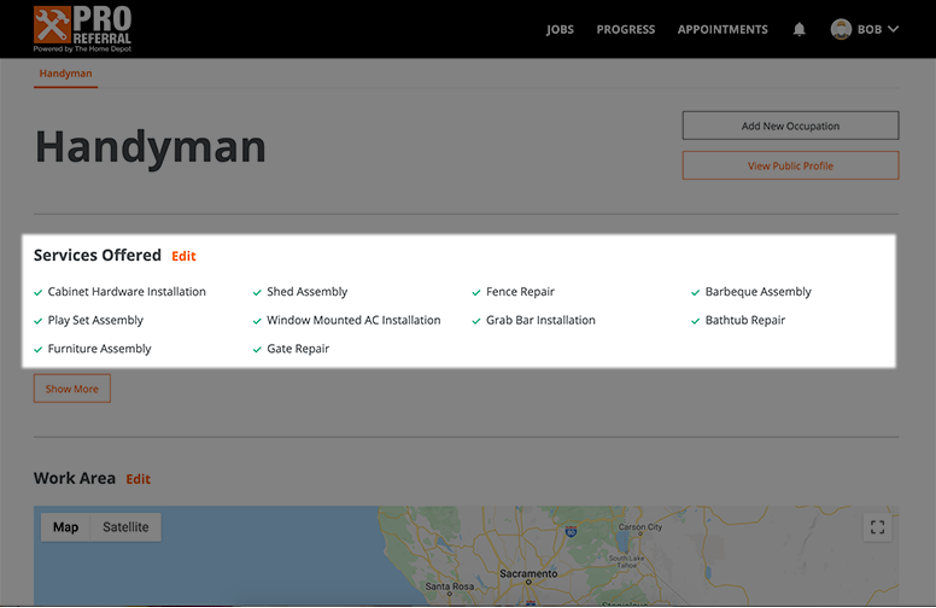This screenshot has width=936, height=608.
Task: Click the checkmark beside Bathtub Repair
Action: pos(694,320)
